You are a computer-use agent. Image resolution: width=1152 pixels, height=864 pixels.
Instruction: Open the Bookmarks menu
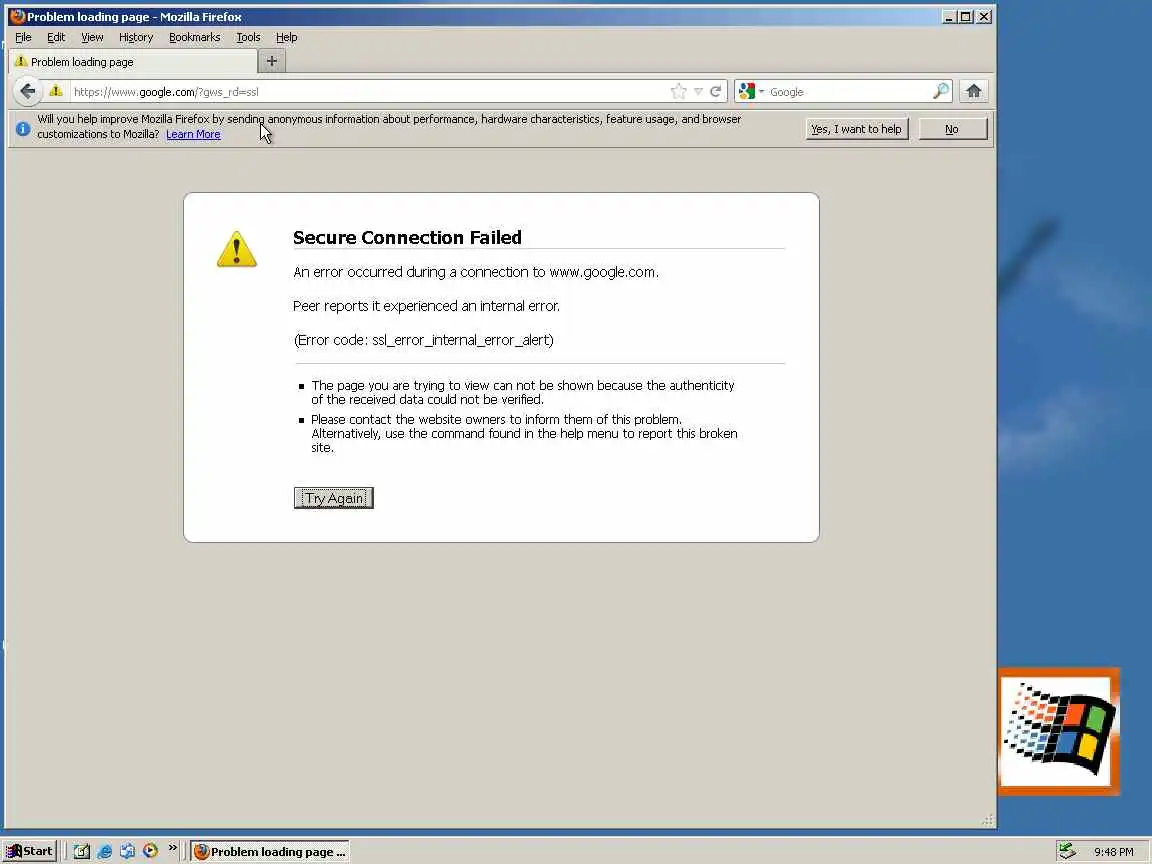194,37
